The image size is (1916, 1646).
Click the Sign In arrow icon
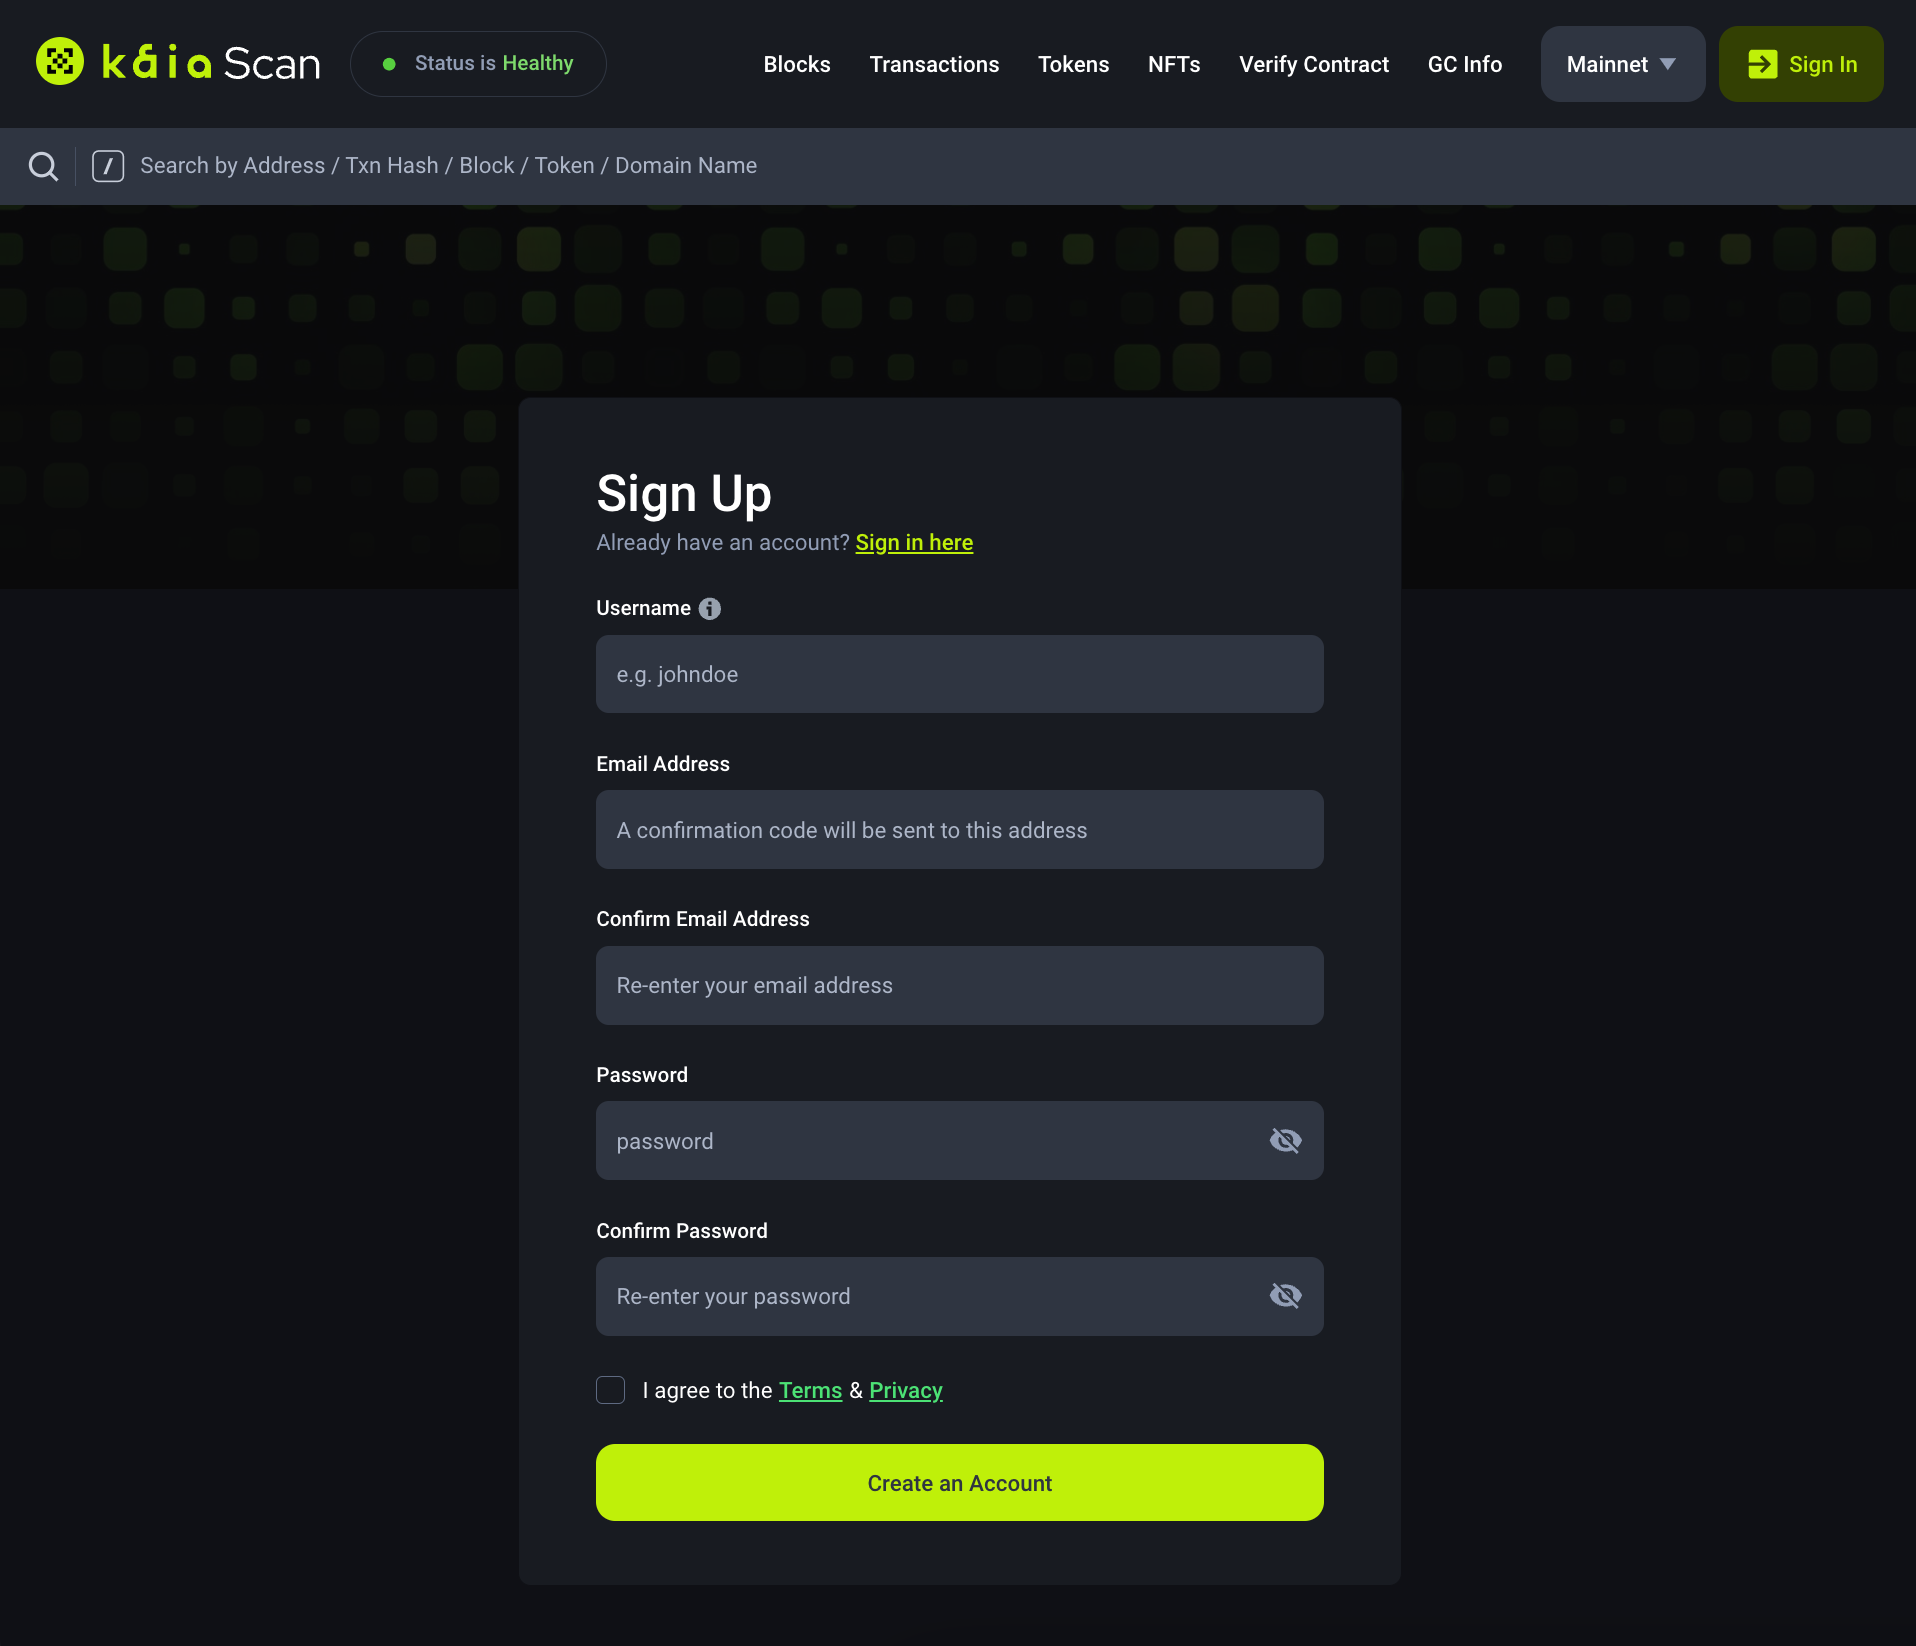(x=1762, y=64)
